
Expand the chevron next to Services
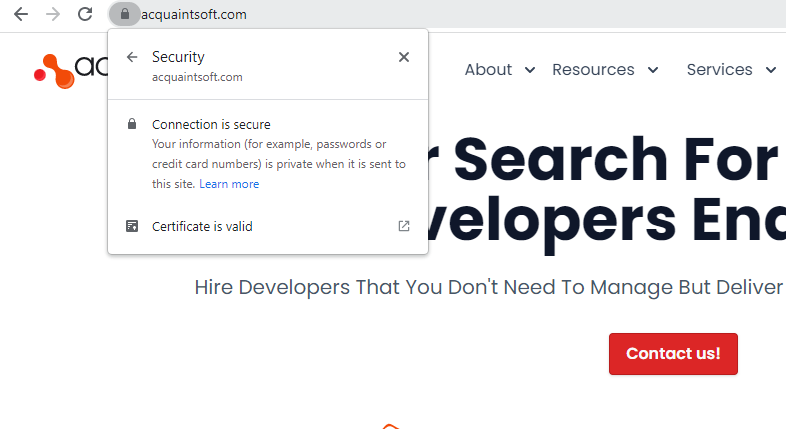click(x=771, y=70)
